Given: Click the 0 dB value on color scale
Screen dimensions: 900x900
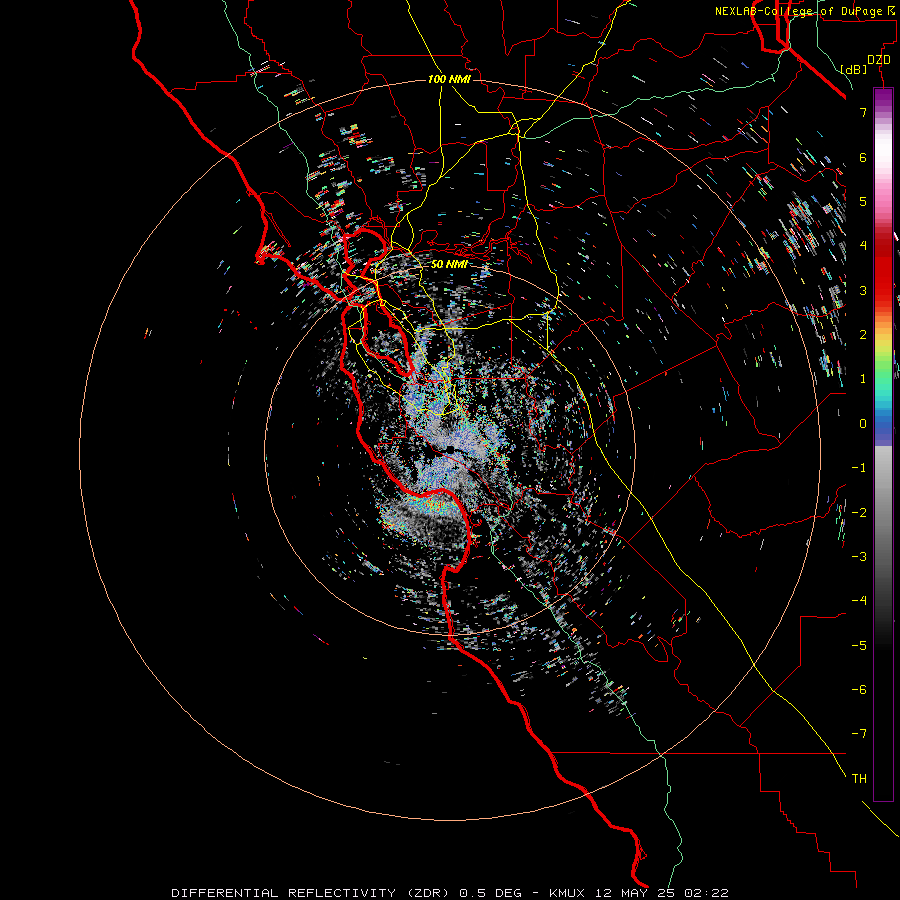Looking at the screenshot, I should (x=863, y=424).
